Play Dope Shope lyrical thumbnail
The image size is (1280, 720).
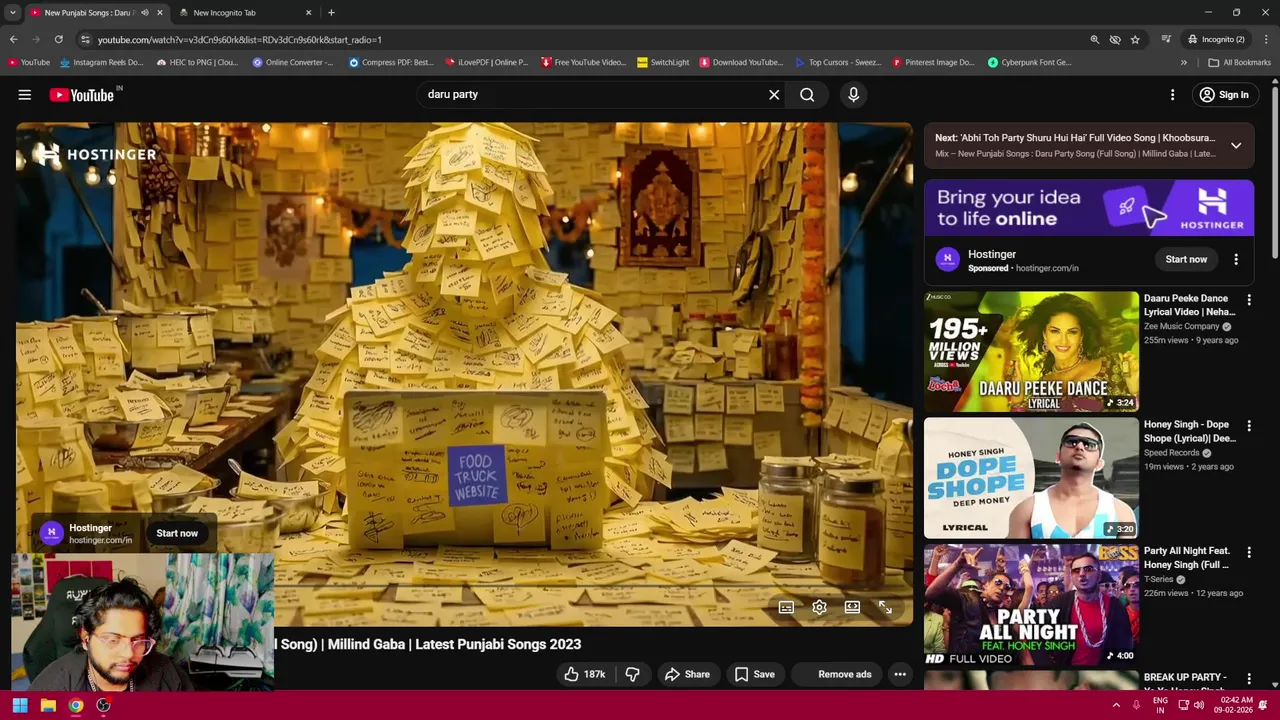pos(1031,478)
